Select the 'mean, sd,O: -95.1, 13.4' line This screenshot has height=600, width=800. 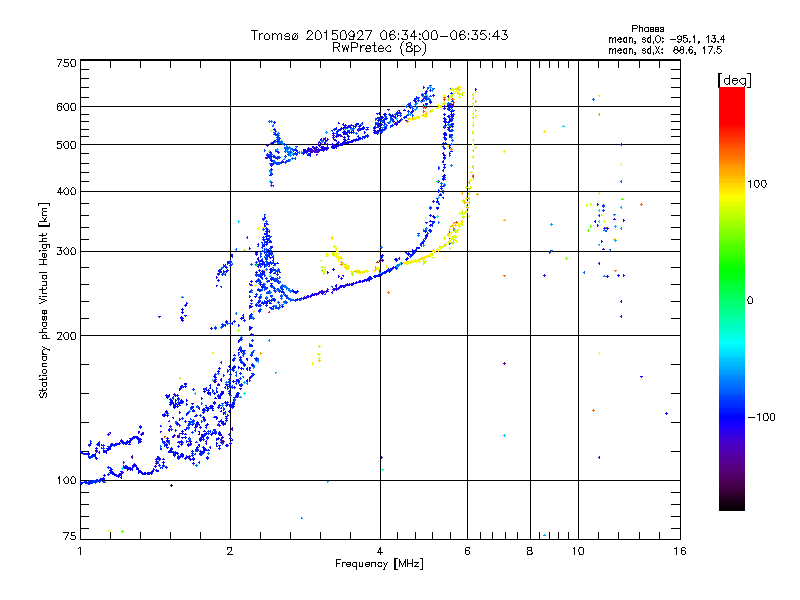click(666, 39)
